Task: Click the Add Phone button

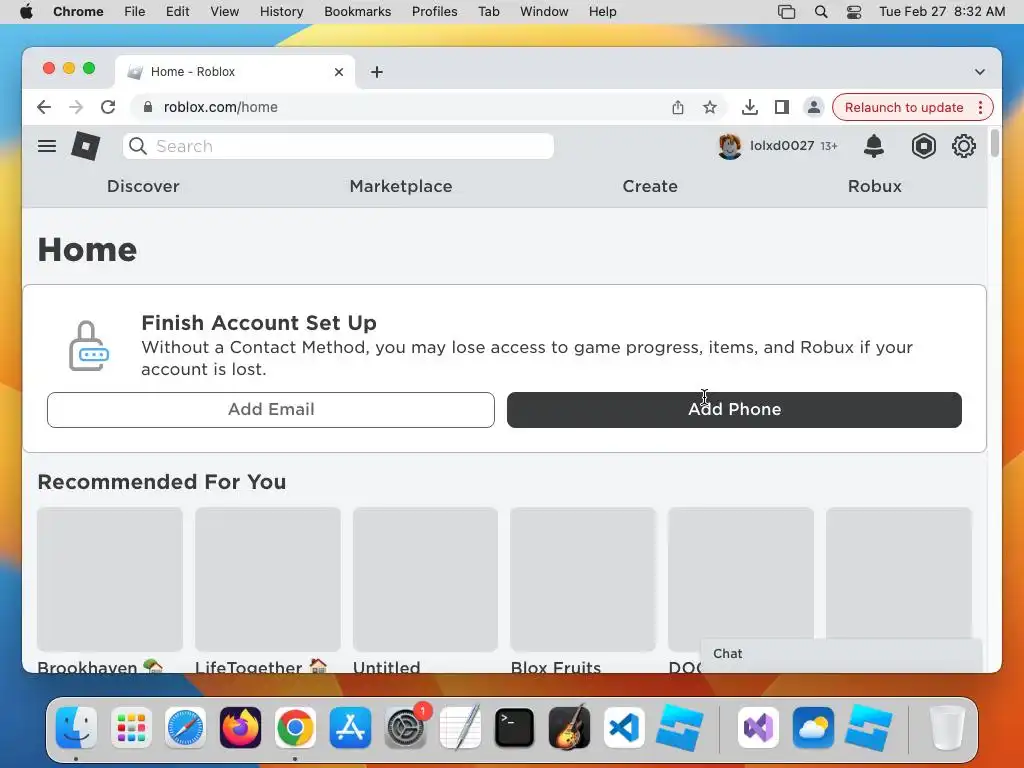Action: click(734, 409)
